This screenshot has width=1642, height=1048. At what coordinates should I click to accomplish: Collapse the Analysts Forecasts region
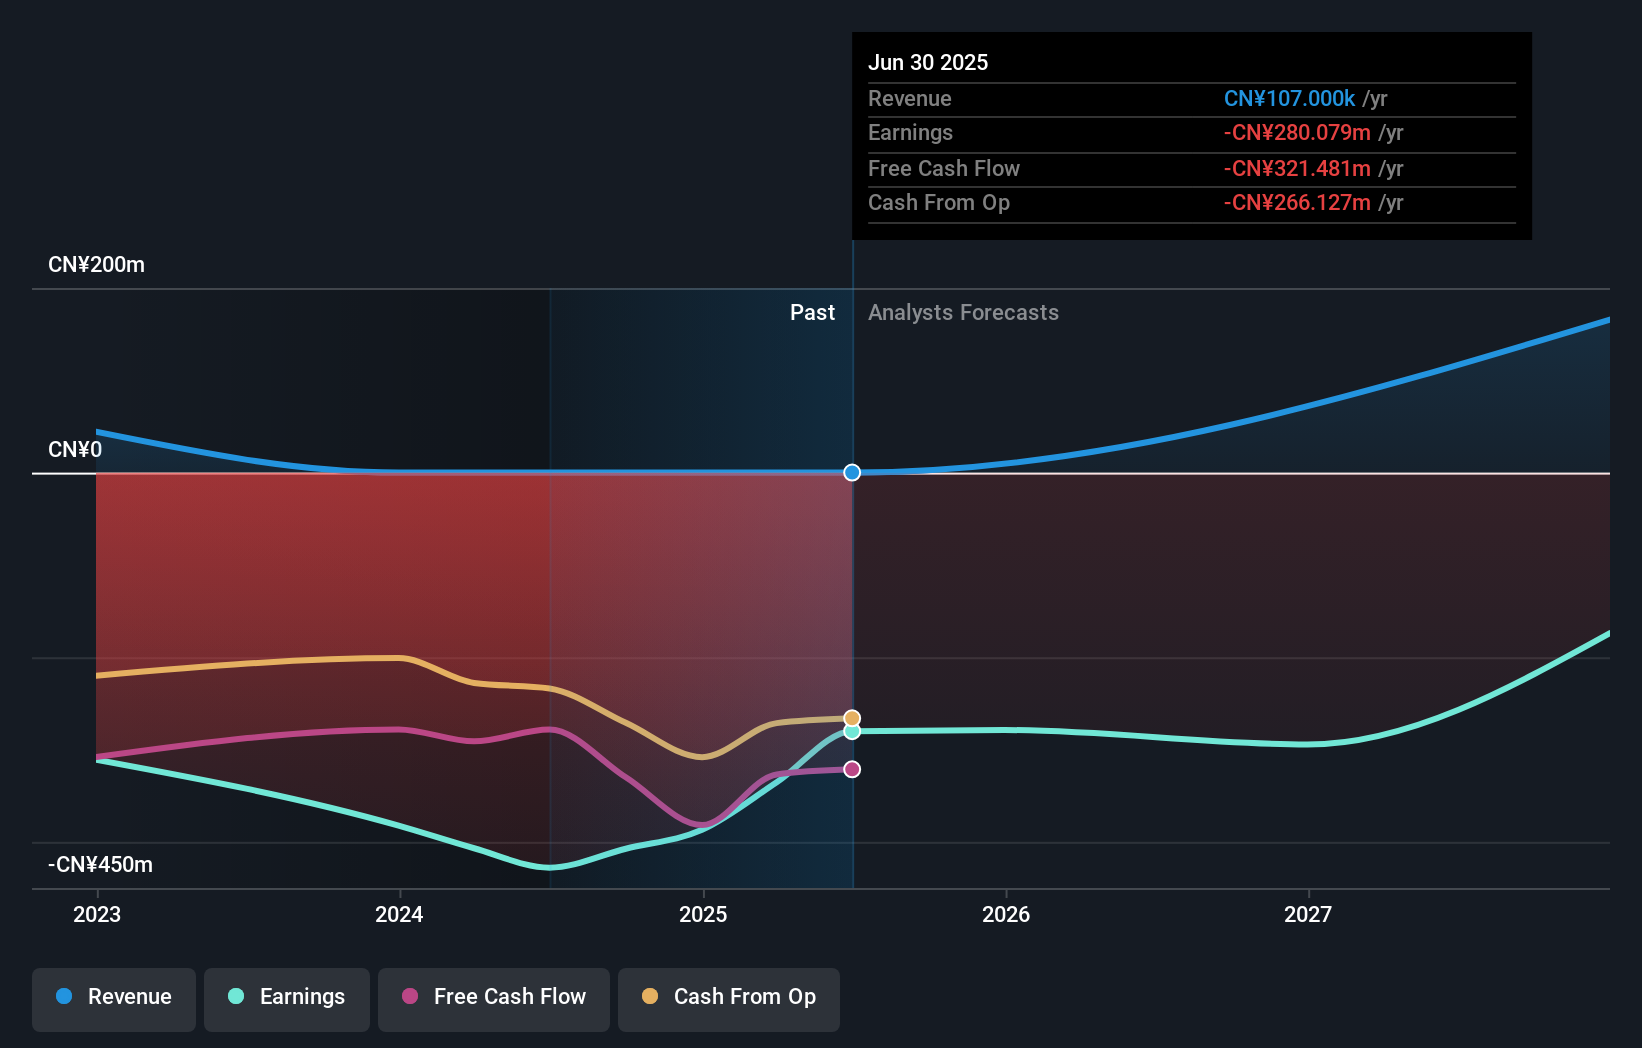coord(962,312)
